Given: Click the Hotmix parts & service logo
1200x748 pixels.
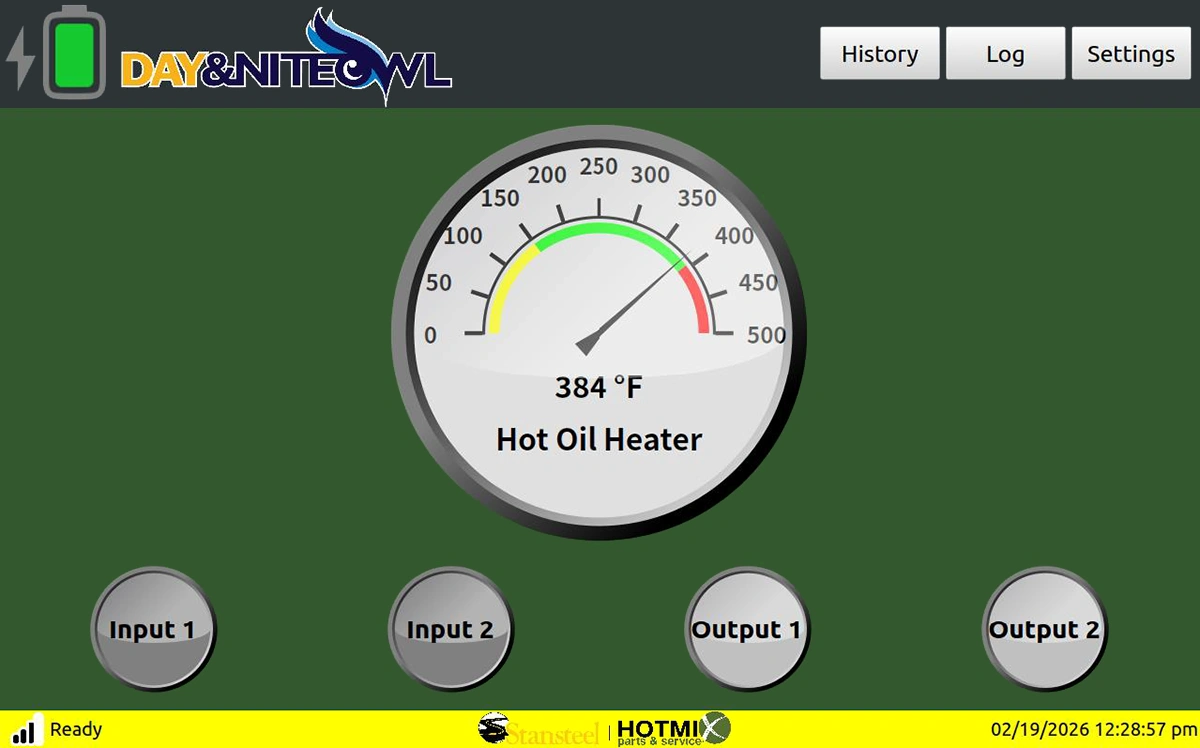Looking at the screenshot, I should [x=674, y=729].
